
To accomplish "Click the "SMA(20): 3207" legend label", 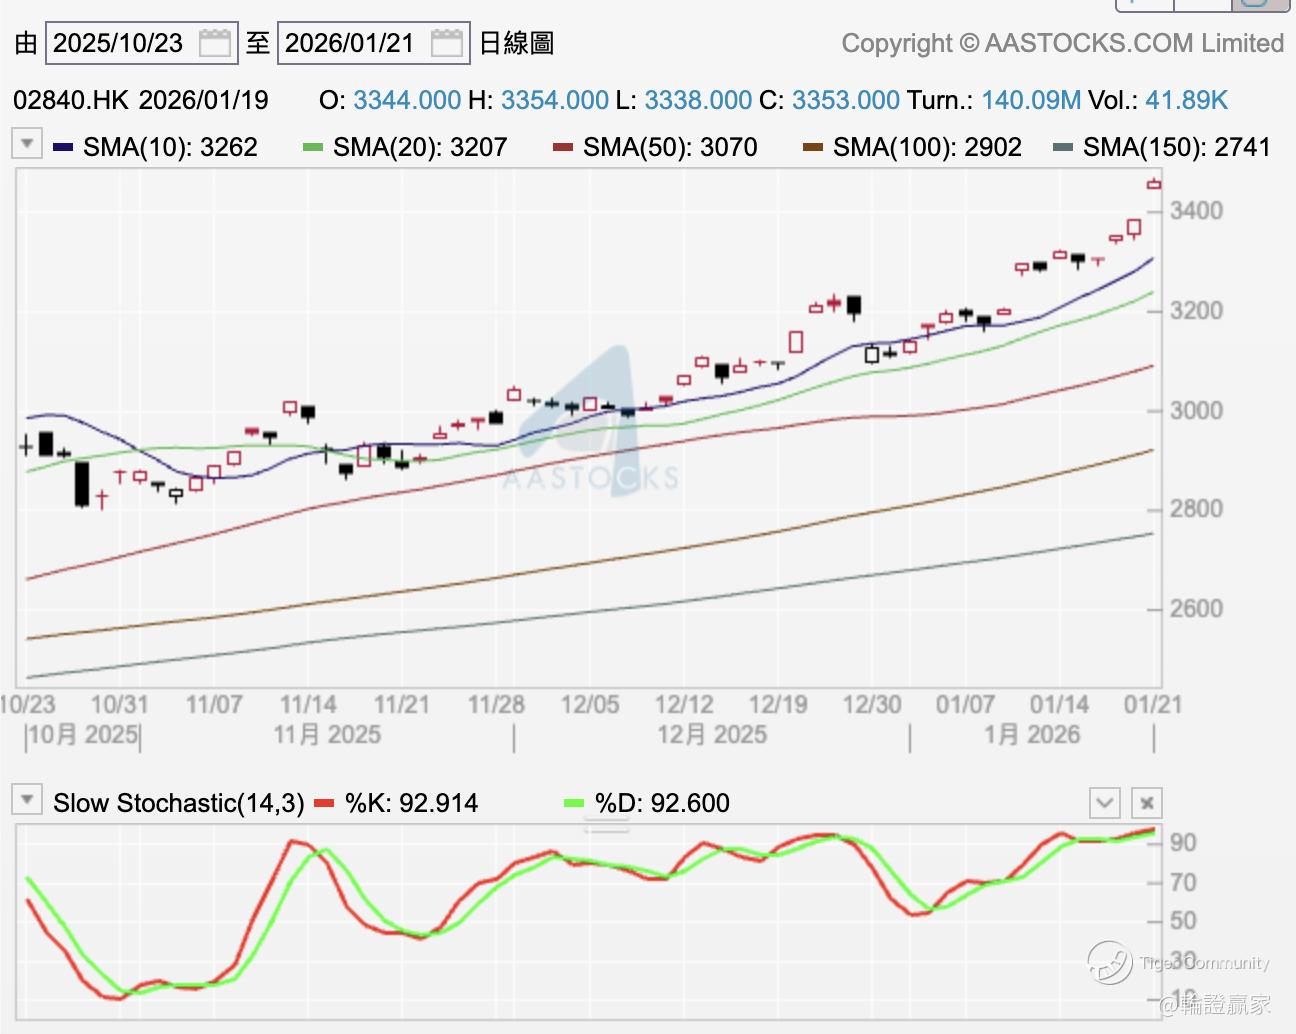I will [421, 148].
